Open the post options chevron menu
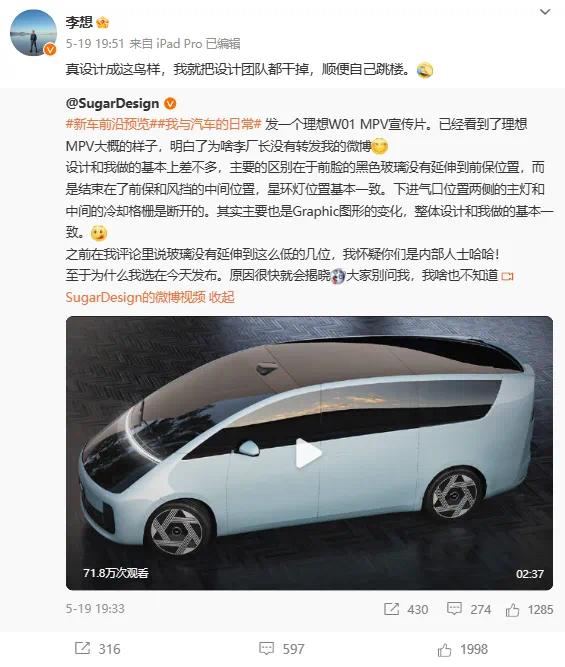 [545, 12]
